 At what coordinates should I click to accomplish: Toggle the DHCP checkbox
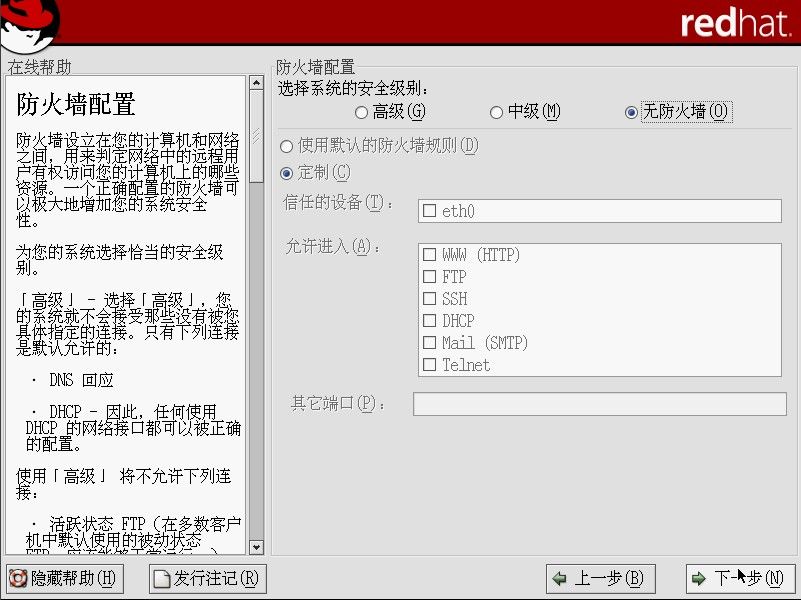click(430, 321)
